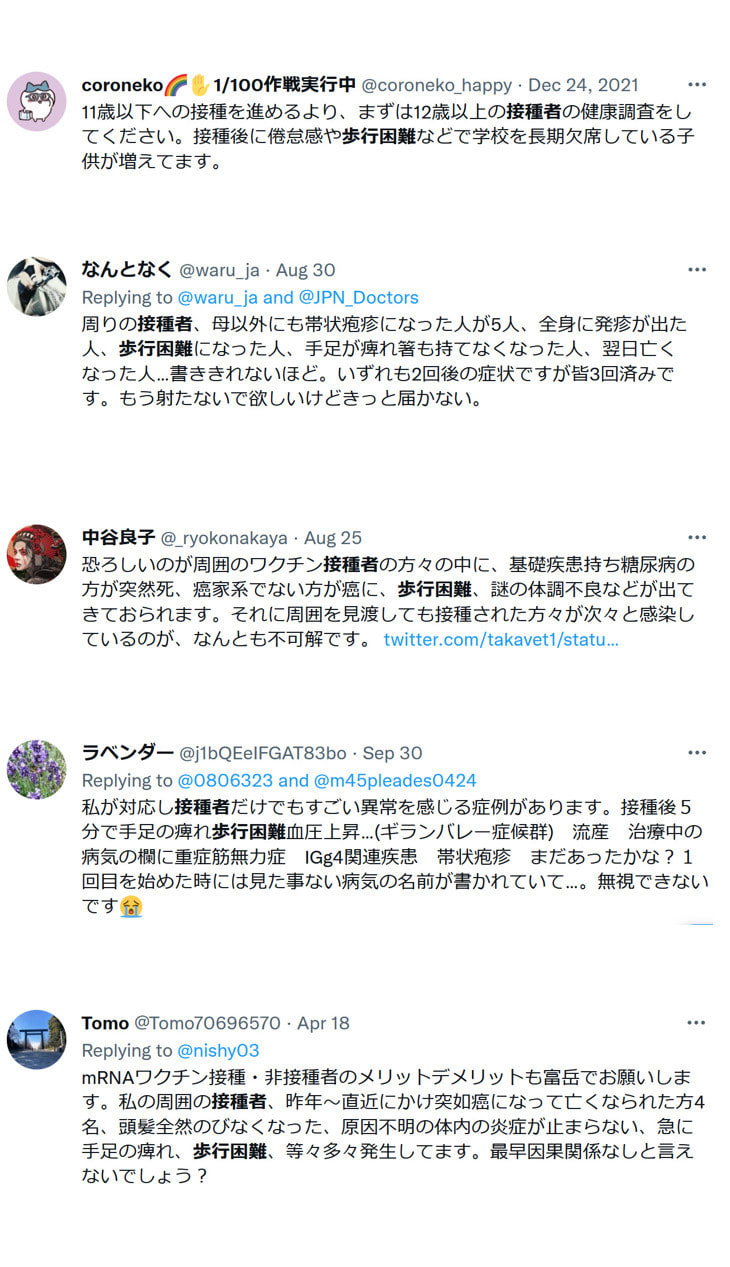This screenshot has width=730, height=1267.
Task: Open more options on ラベンダー tweet
Action: (x=697, y=753)
